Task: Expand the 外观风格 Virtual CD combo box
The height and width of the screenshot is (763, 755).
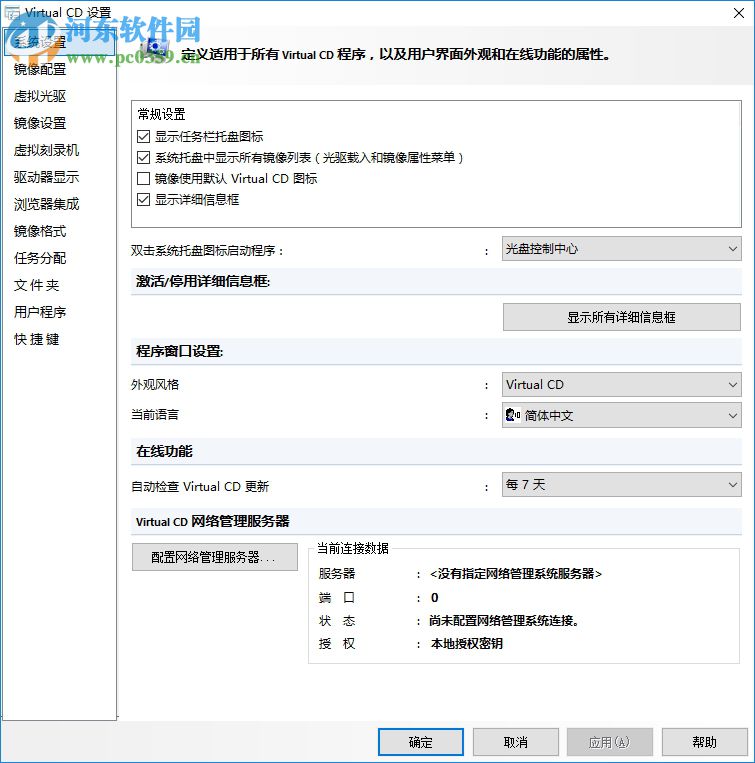Action: 622,385
